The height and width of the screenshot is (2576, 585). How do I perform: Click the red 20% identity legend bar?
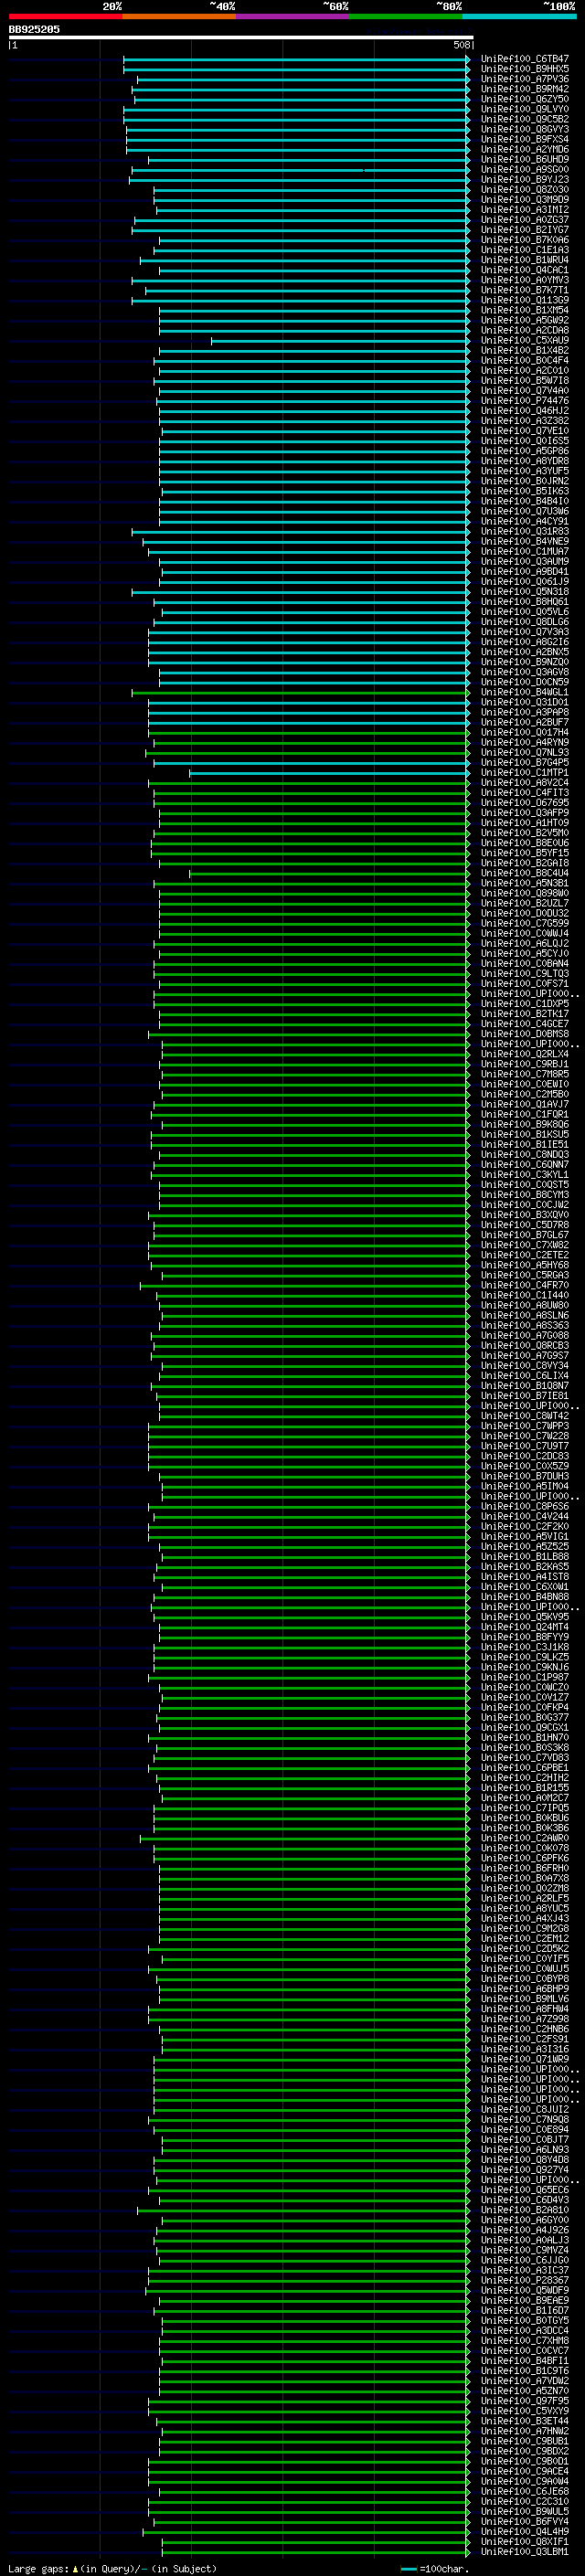(65, 16)
